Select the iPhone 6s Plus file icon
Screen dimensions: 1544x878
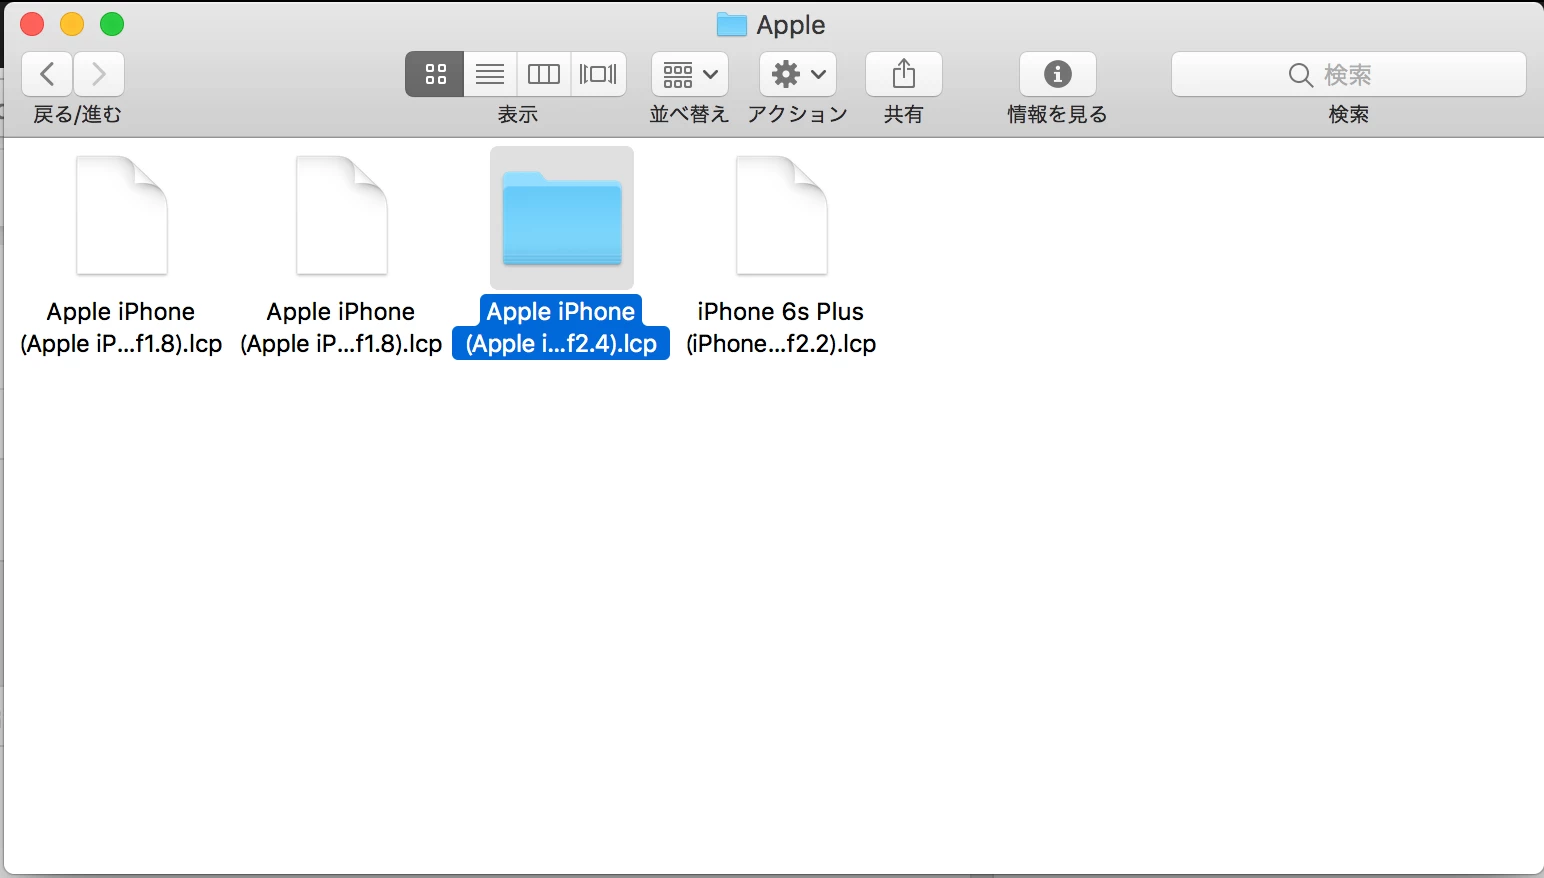point(782,215)
